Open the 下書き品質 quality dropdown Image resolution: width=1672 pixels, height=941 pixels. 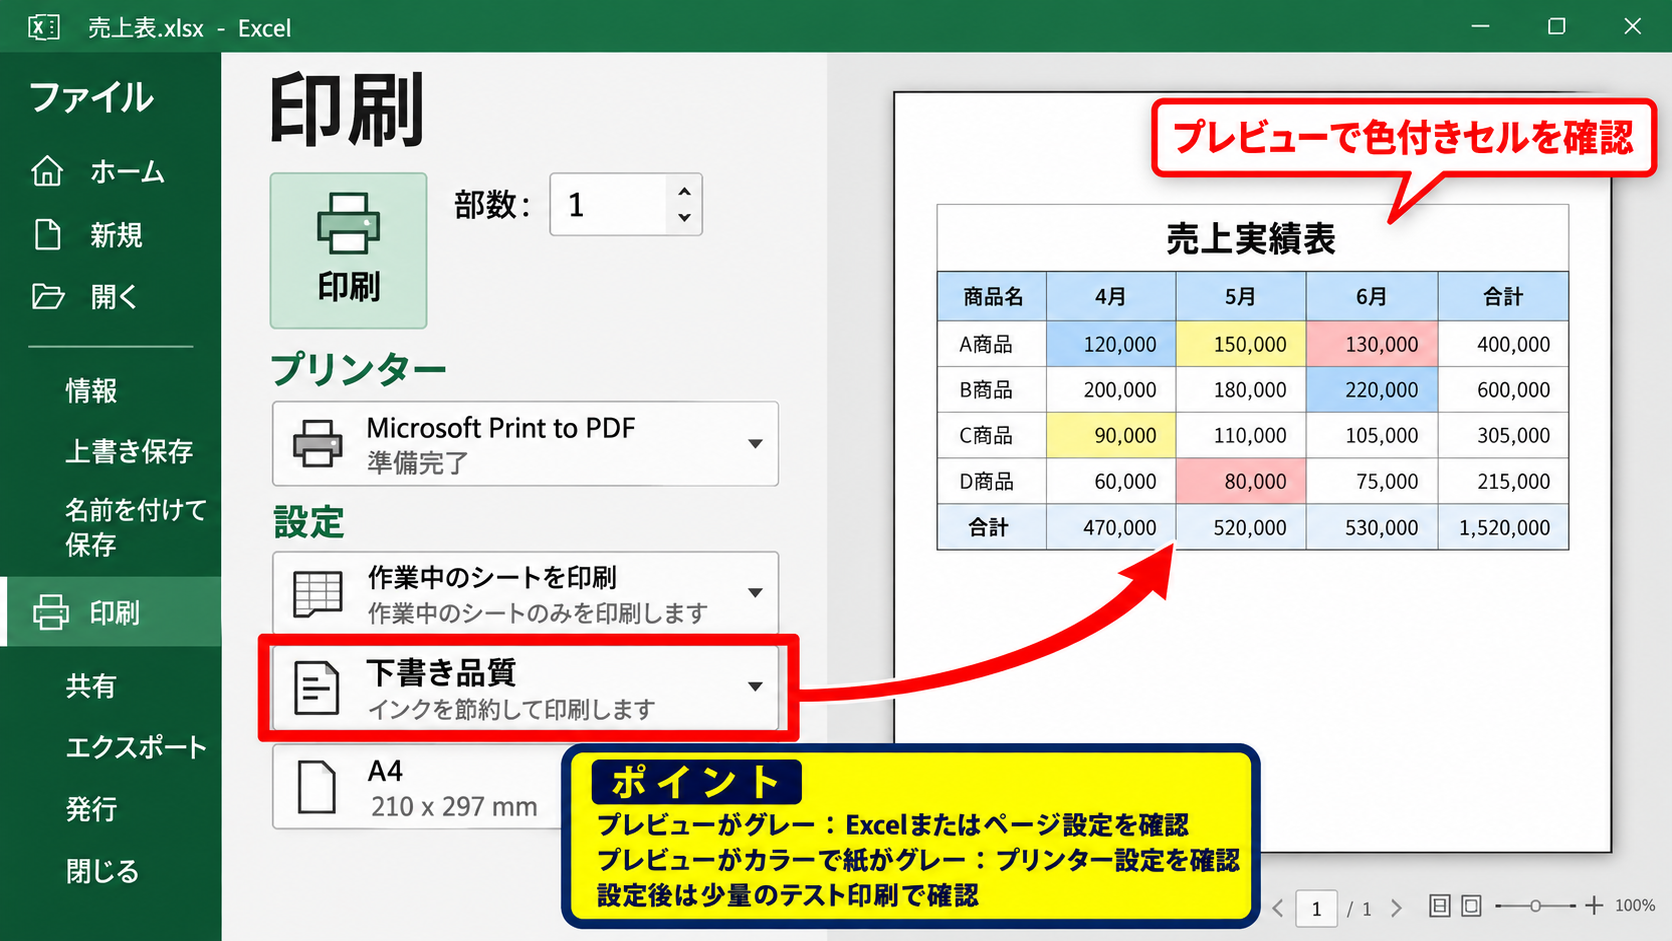point(525,688)
